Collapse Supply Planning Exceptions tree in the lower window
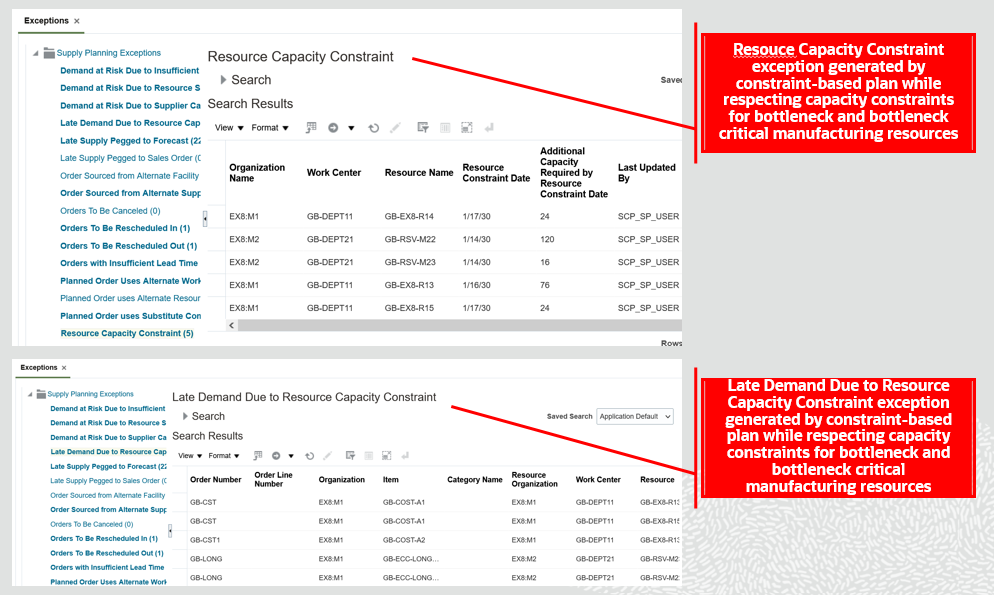The height and width of the screenshot is (595, 994). tap(30, 394)
